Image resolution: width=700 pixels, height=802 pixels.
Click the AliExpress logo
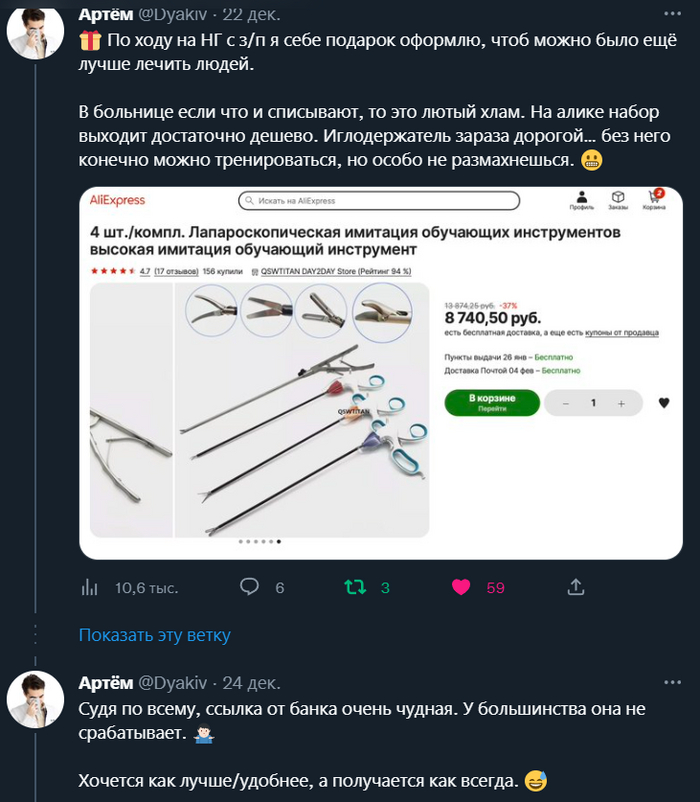click(x=117, y=198)
